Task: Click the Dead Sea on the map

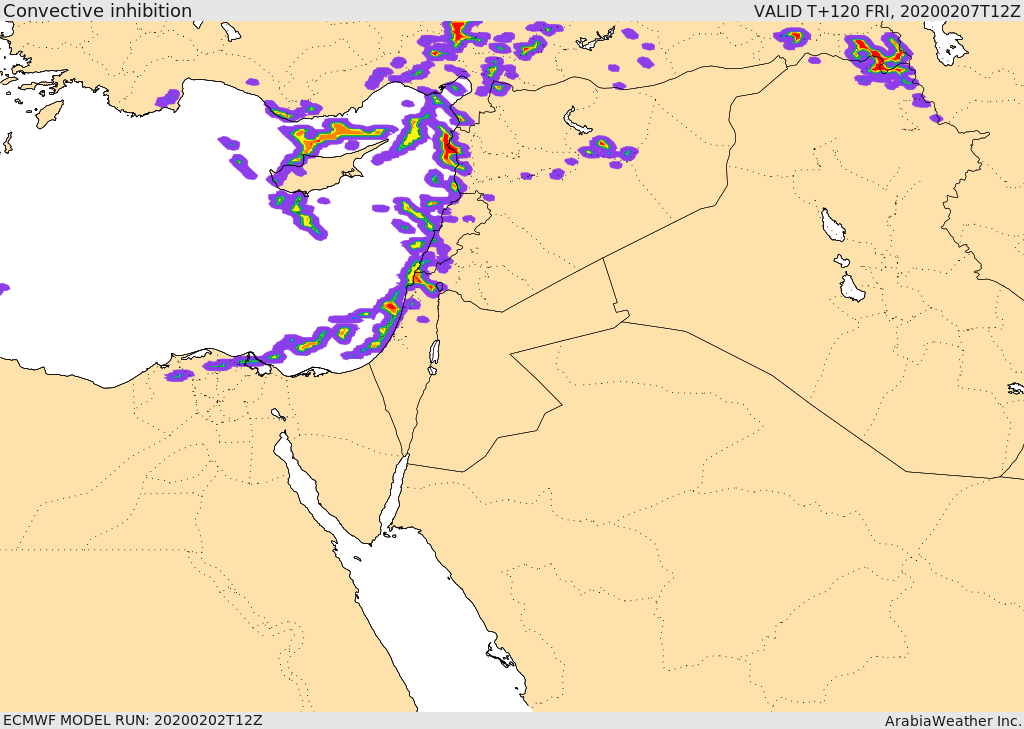Action: pos(434,357)
